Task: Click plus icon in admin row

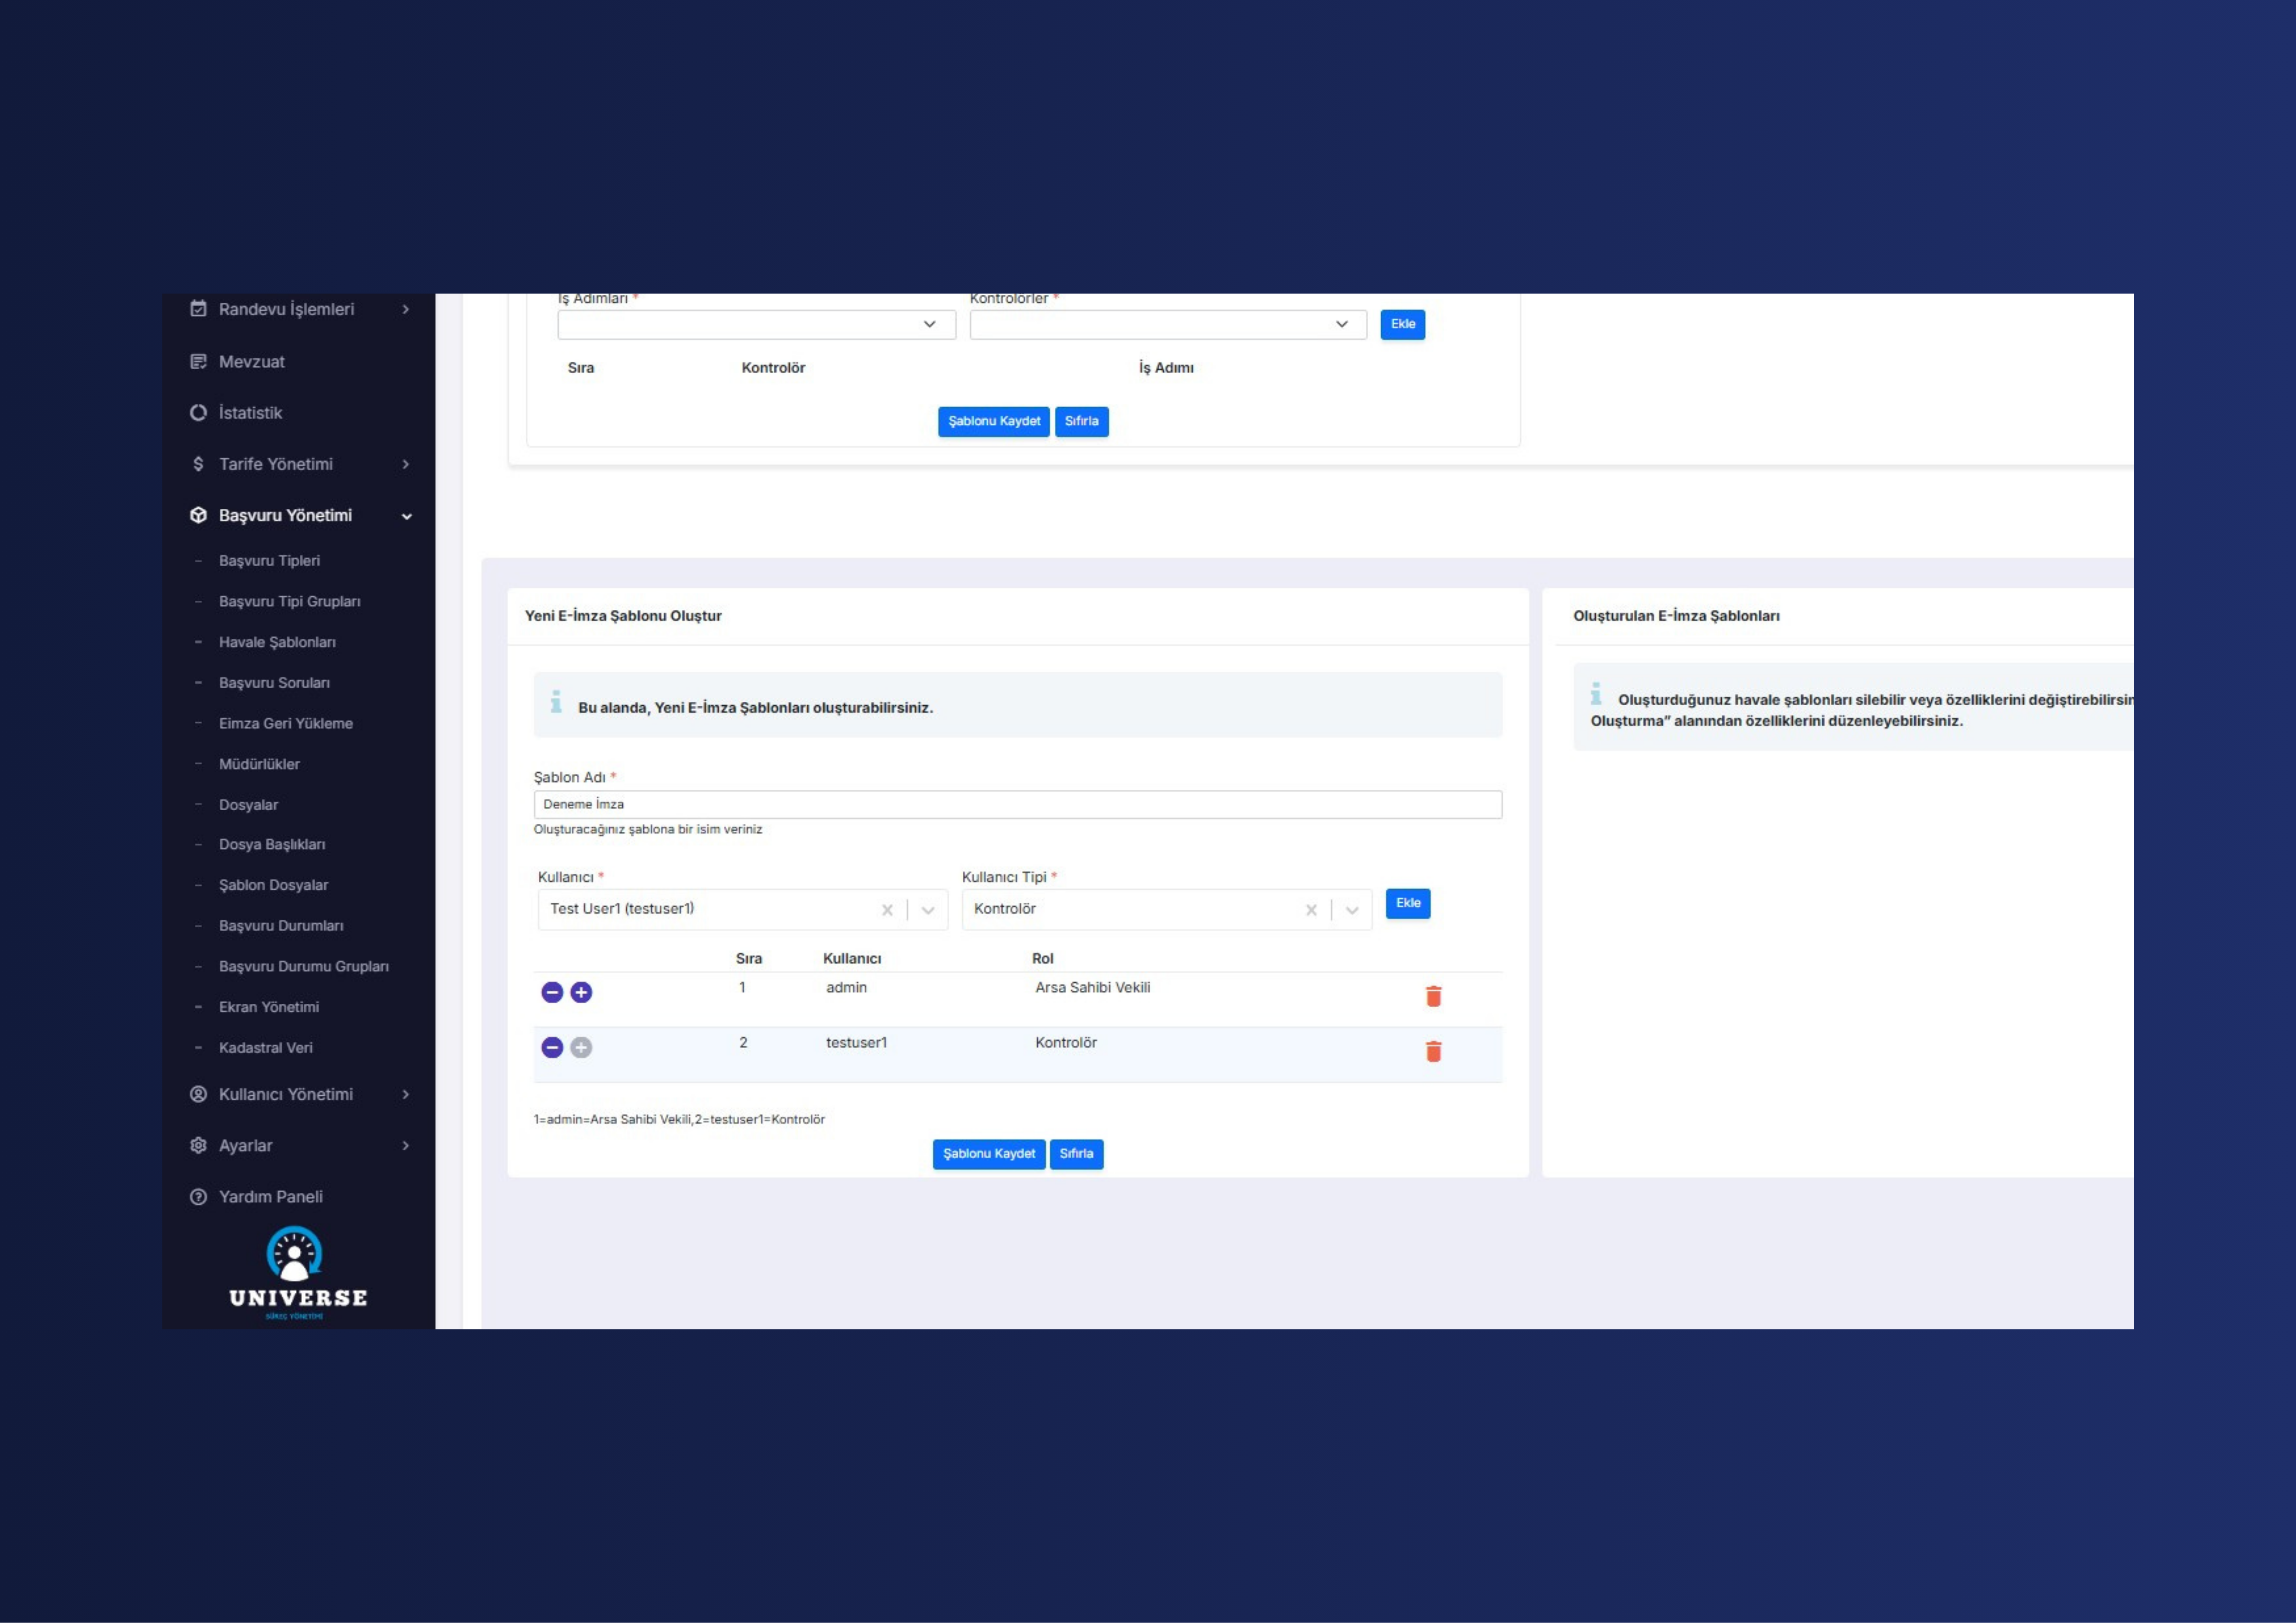Action: (581, 992)
